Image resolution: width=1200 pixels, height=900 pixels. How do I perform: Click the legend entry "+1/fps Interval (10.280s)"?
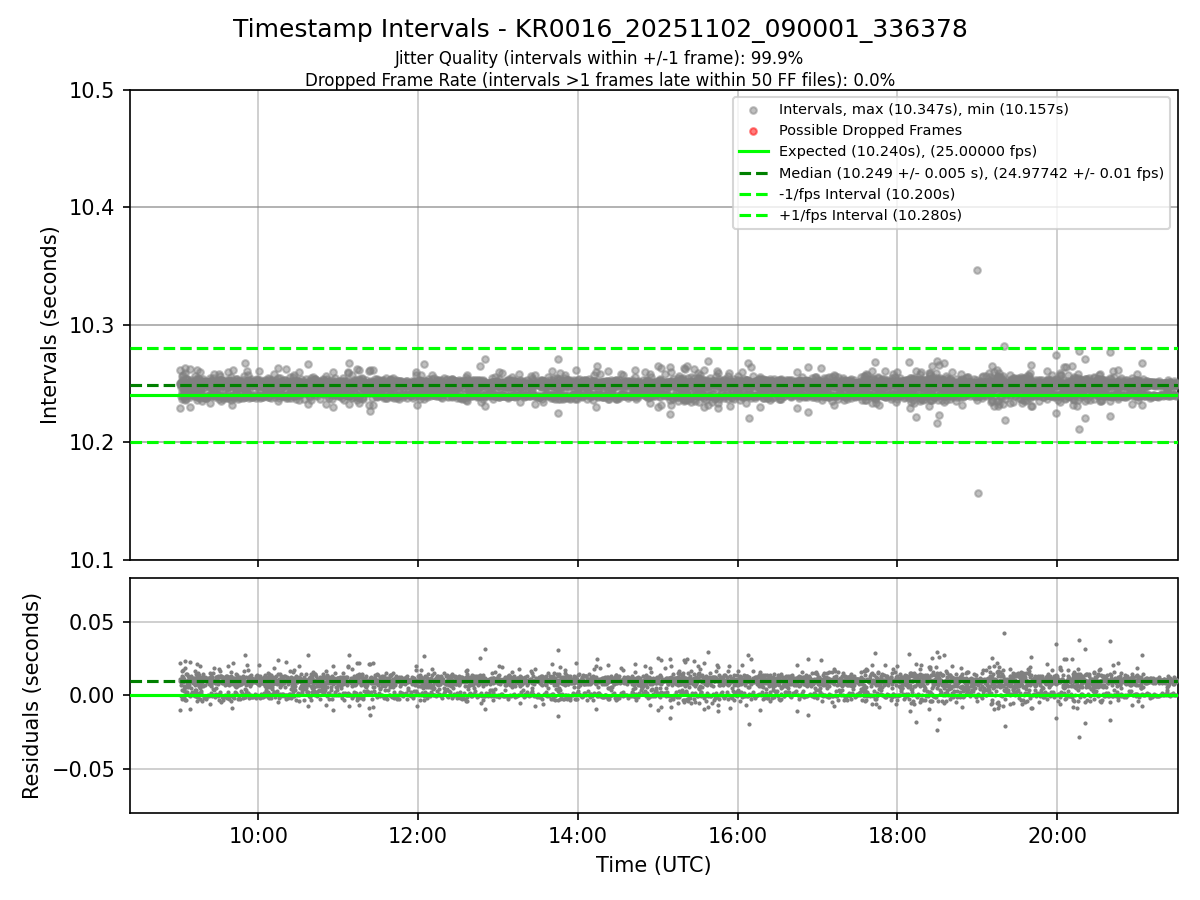coord(870,215)
